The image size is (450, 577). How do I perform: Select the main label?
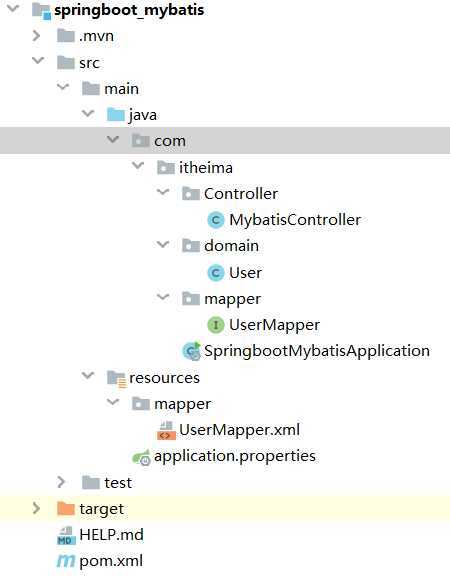pyautogui.click(x=121, y=89)
